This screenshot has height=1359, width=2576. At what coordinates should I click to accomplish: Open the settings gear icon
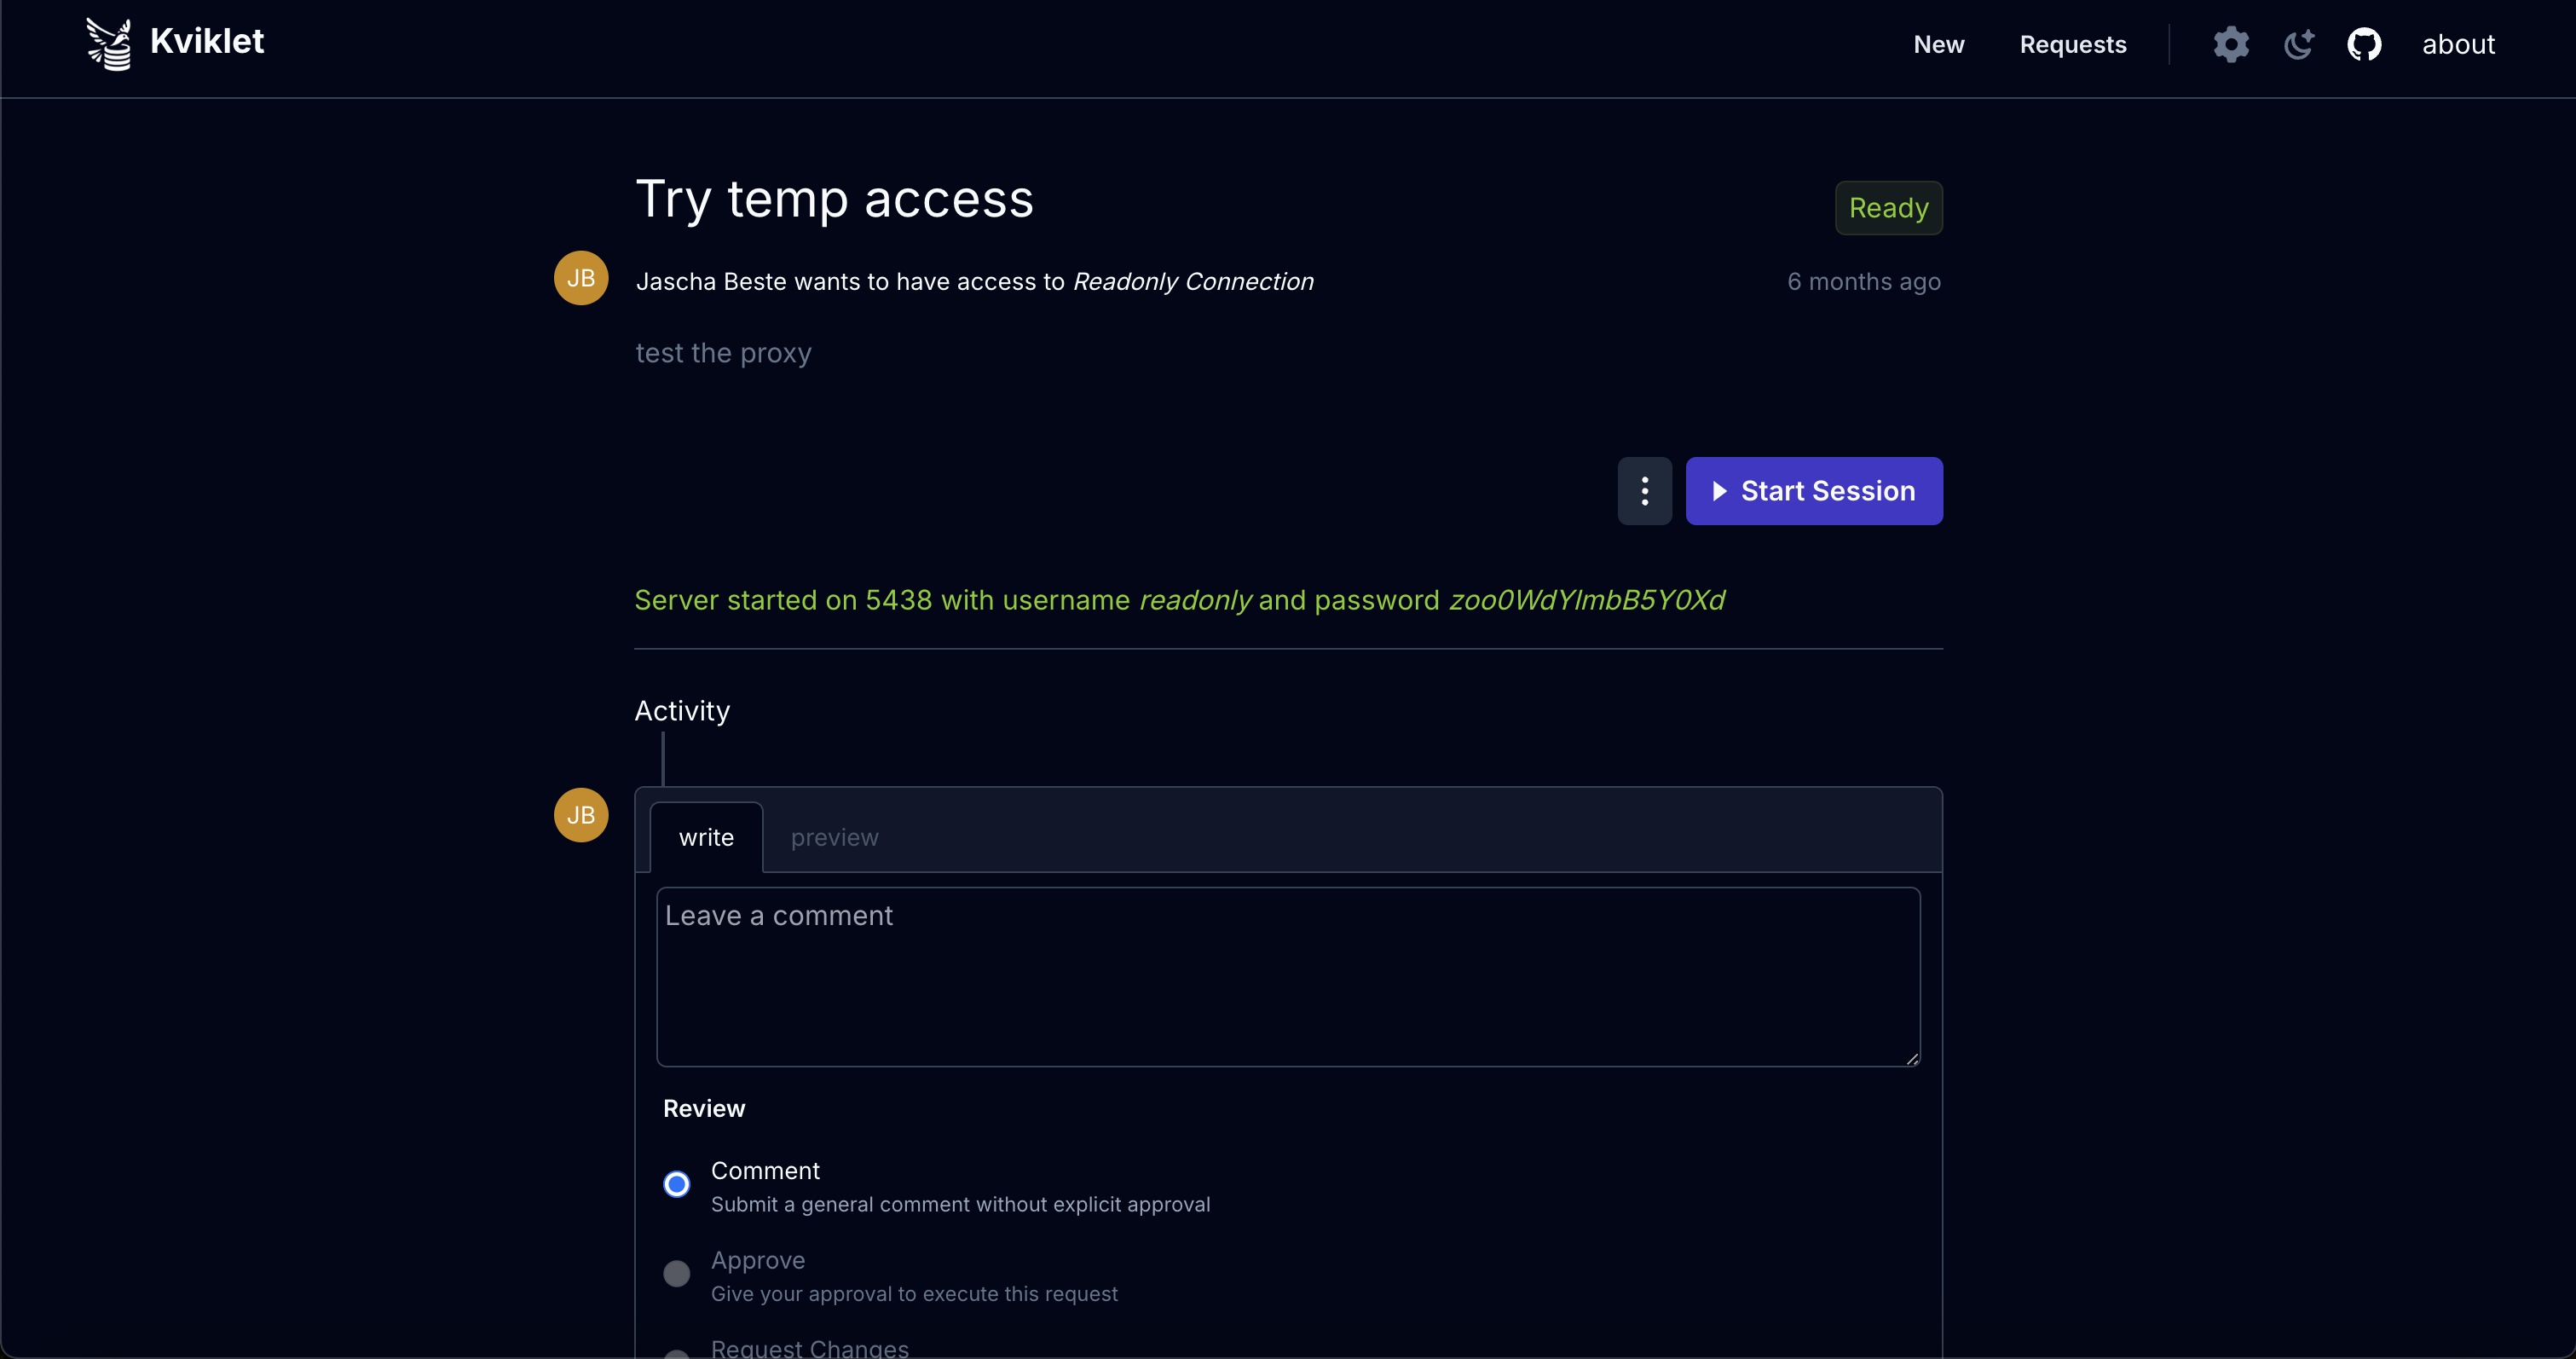pyautogui.click(x=2231, y=44)
